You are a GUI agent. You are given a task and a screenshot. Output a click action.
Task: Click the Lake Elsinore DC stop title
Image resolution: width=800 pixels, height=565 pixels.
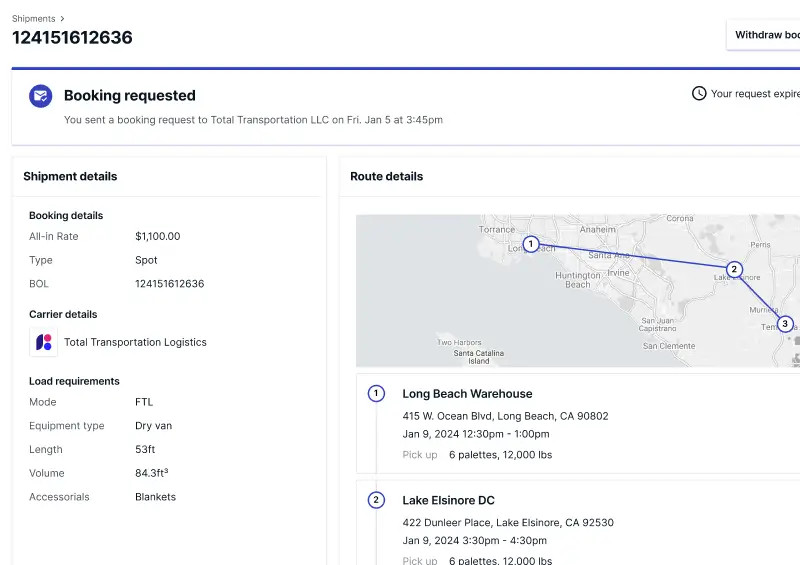click(448, 501)
